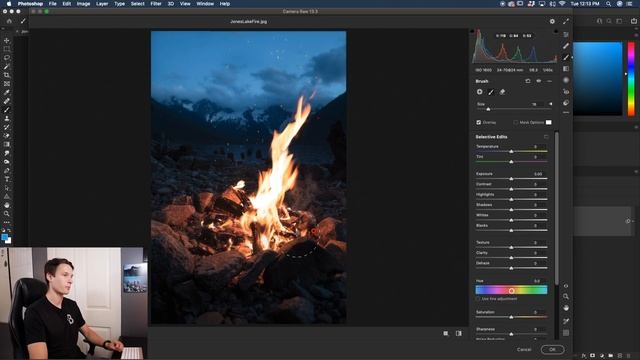This screenshot has height=360, width=640.
Task: Select the Rectangular Marquee tool
Action: pyautogui.click(x=7, y=49)
